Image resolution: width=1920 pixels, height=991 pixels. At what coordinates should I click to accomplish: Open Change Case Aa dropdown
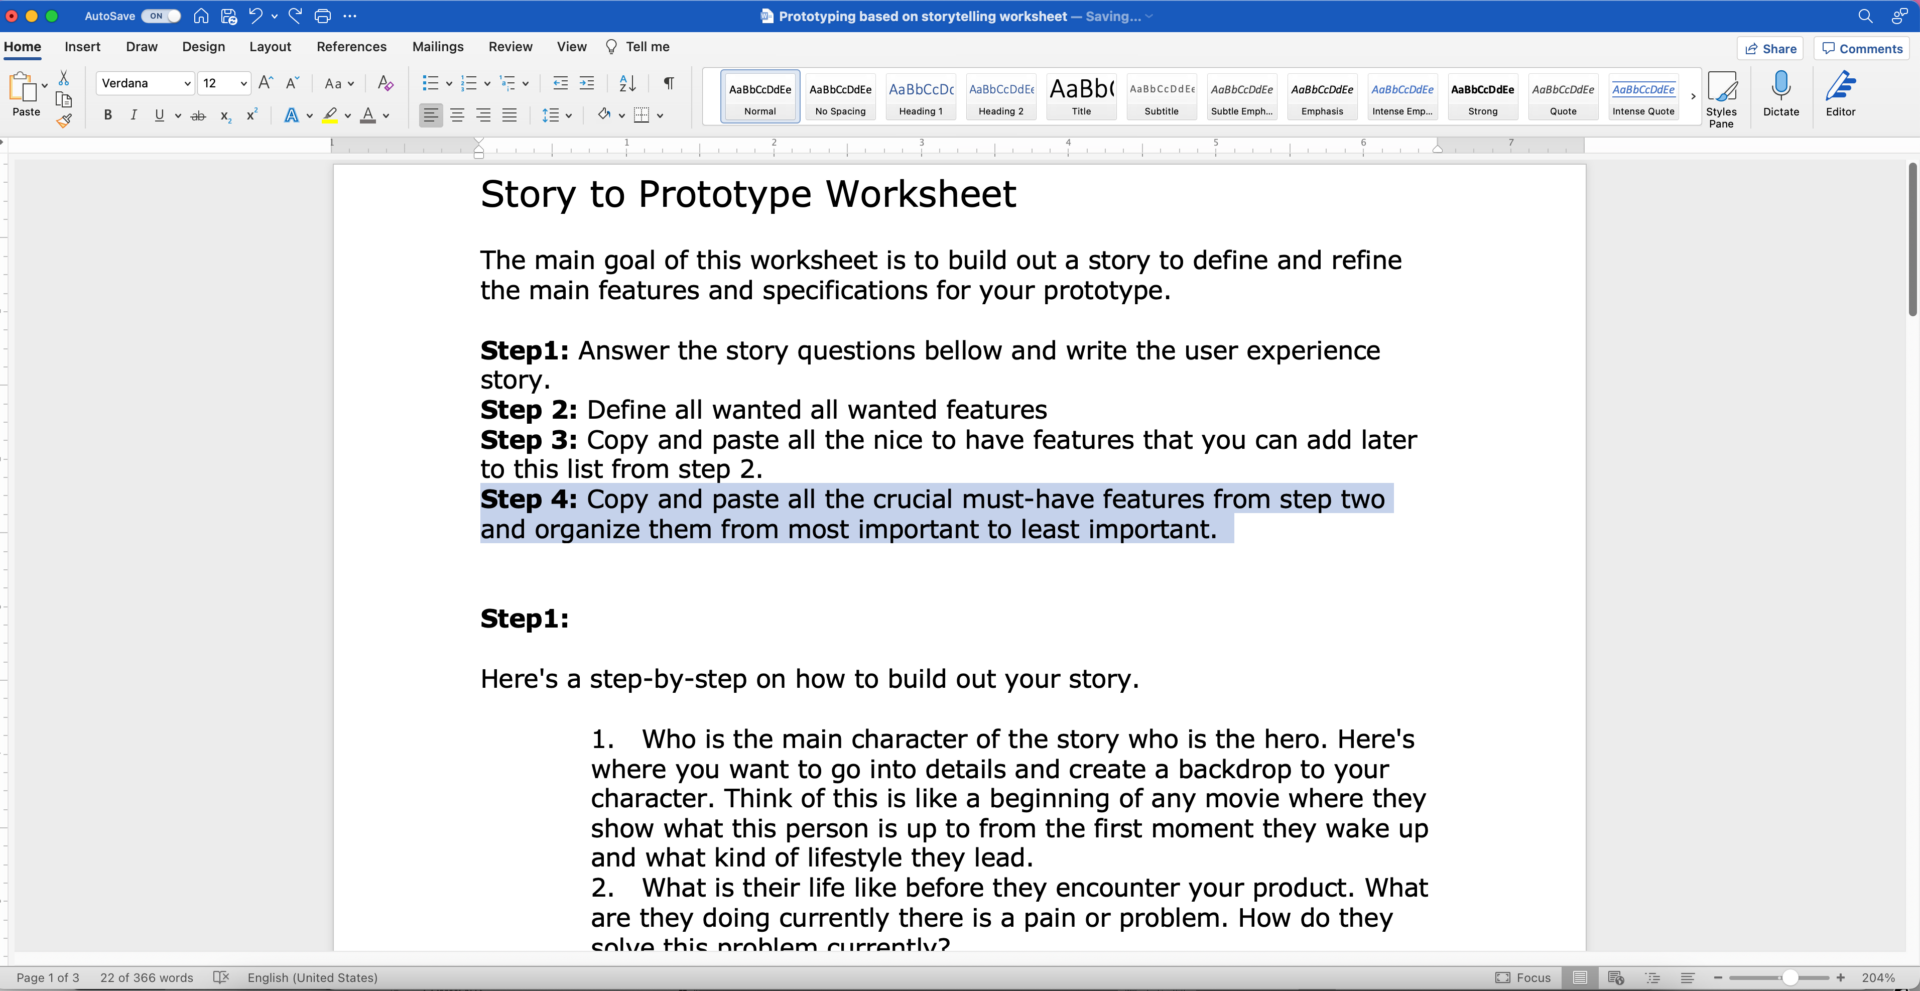click(x=339, y=83)
